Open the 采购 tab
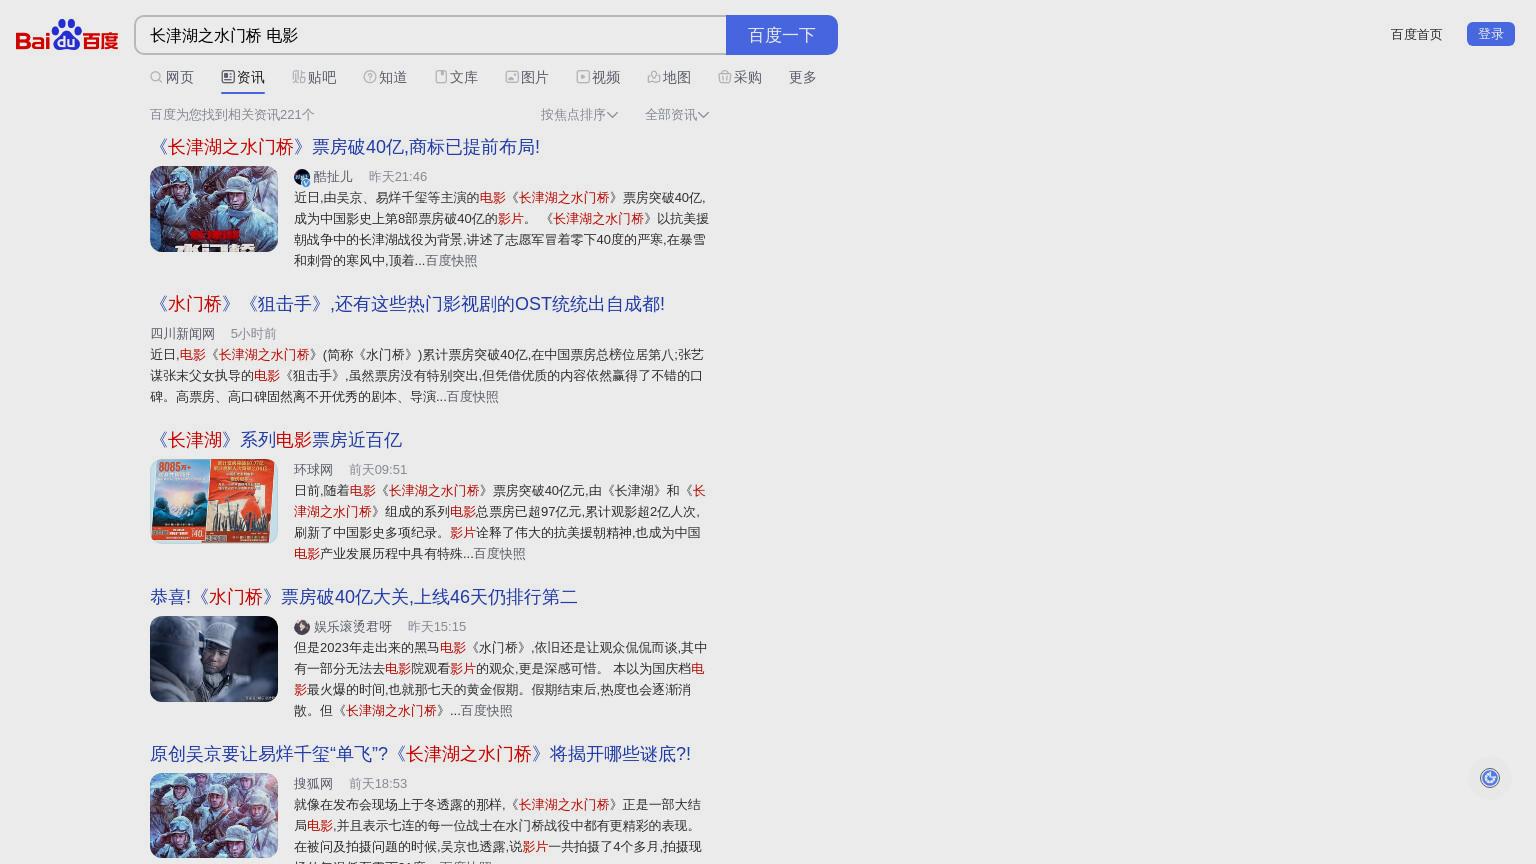This screenshot has height=864, width=1536. tap(740, 77)
